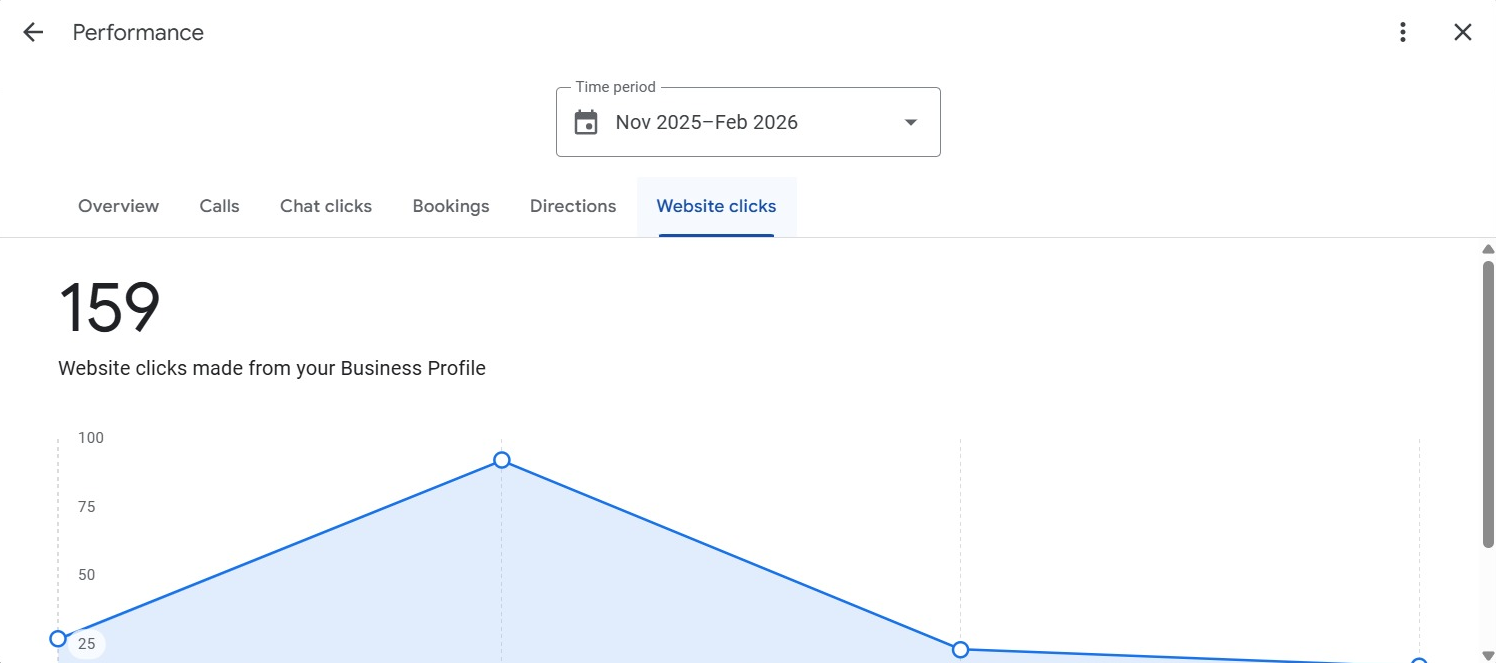Click the first data point on the chart line
The height and width of the screenshot is (663, 1496).
(x=58, y=639)
